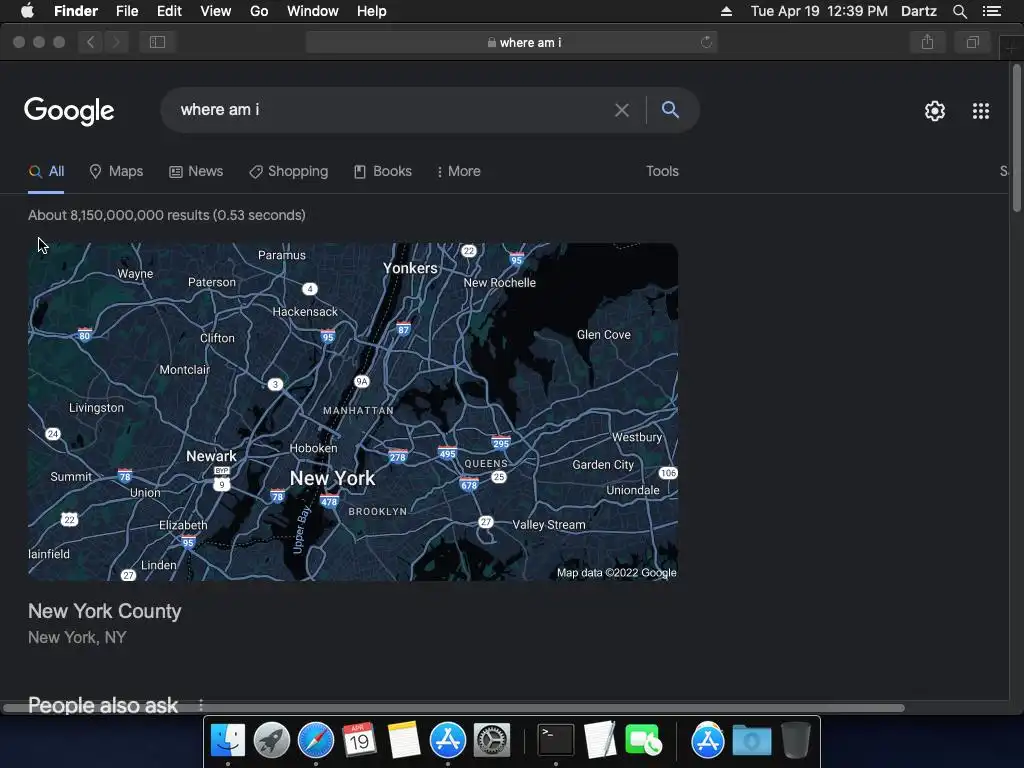
Task: Reload the page in Safari
Action: click(706, 42)
